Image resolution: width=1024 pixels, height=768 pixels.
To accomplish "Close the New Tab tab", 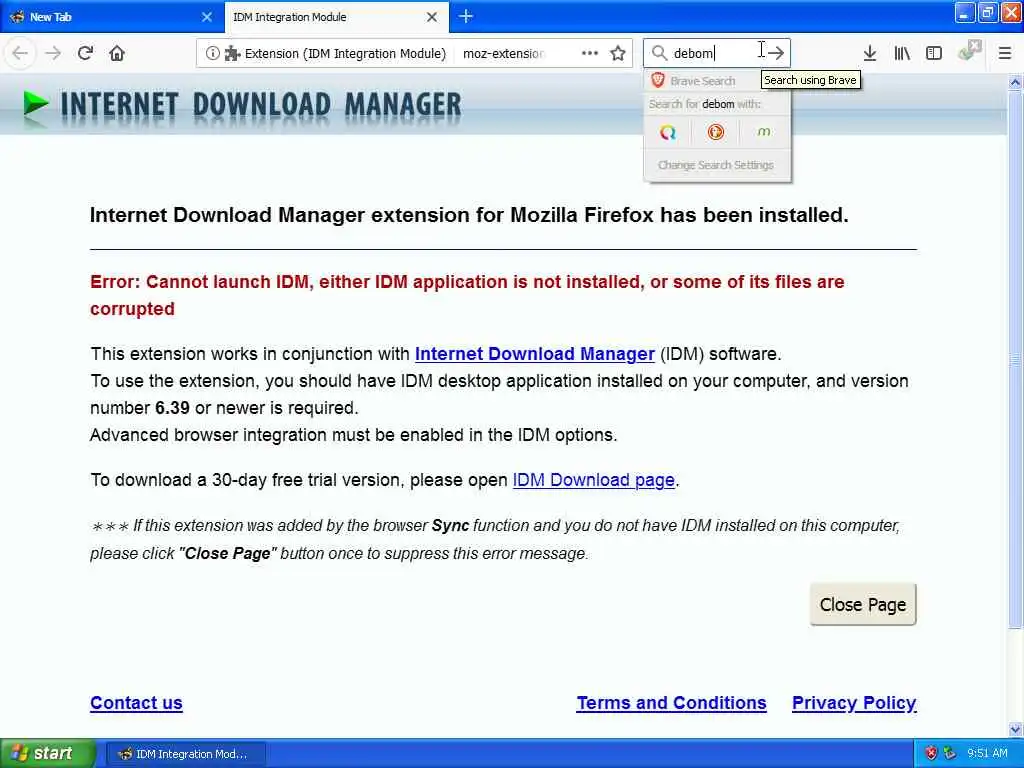I will point(207,17).
